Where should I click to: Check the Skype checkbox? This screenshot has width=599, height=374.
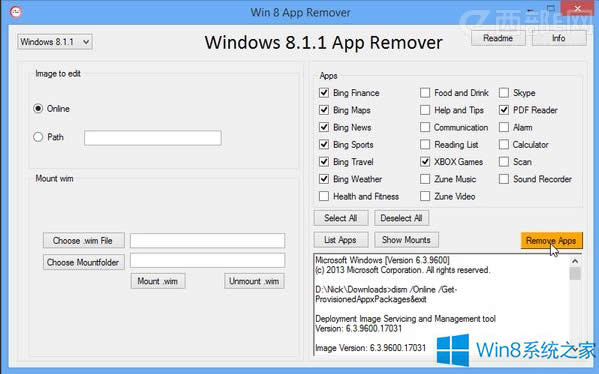pos(504,92)
